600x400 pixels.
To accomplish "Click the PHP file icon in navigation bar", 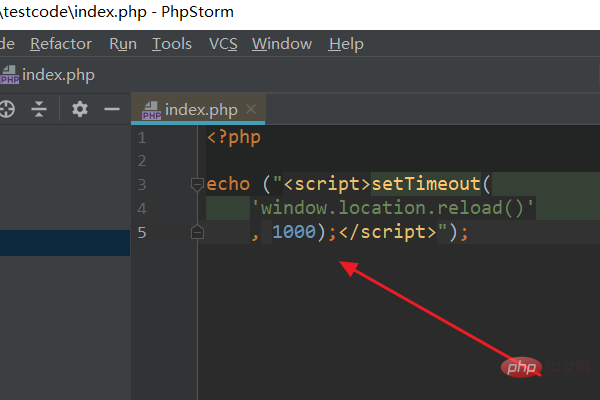I will 10,75.
